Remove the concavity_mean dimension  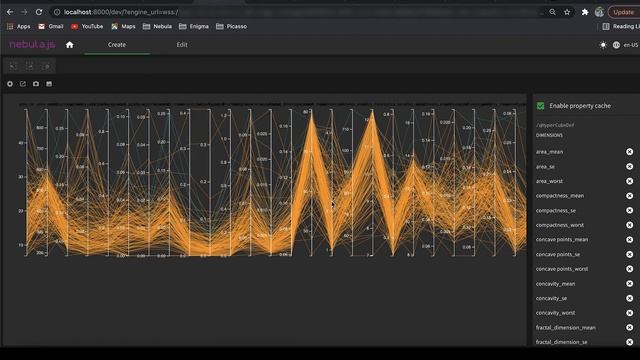(x=629, y=284)
